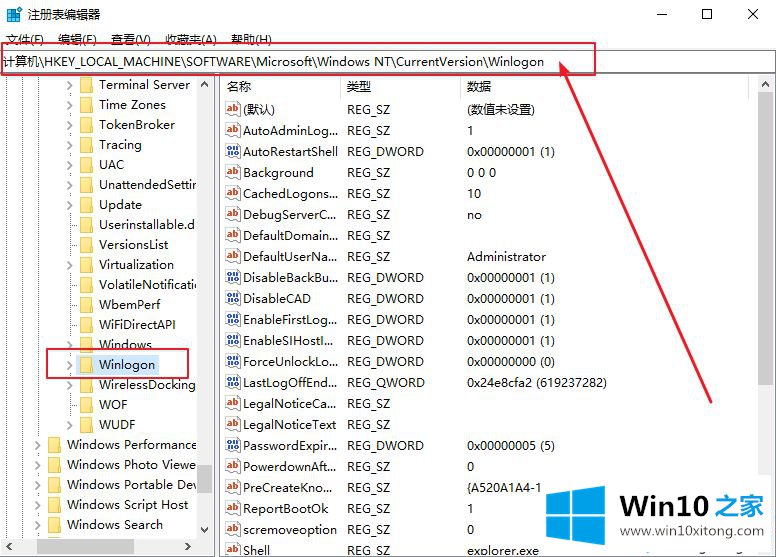Screen dimensions: 776x557
Task: Expand the Terminal Server key
Action: (69, 86)
